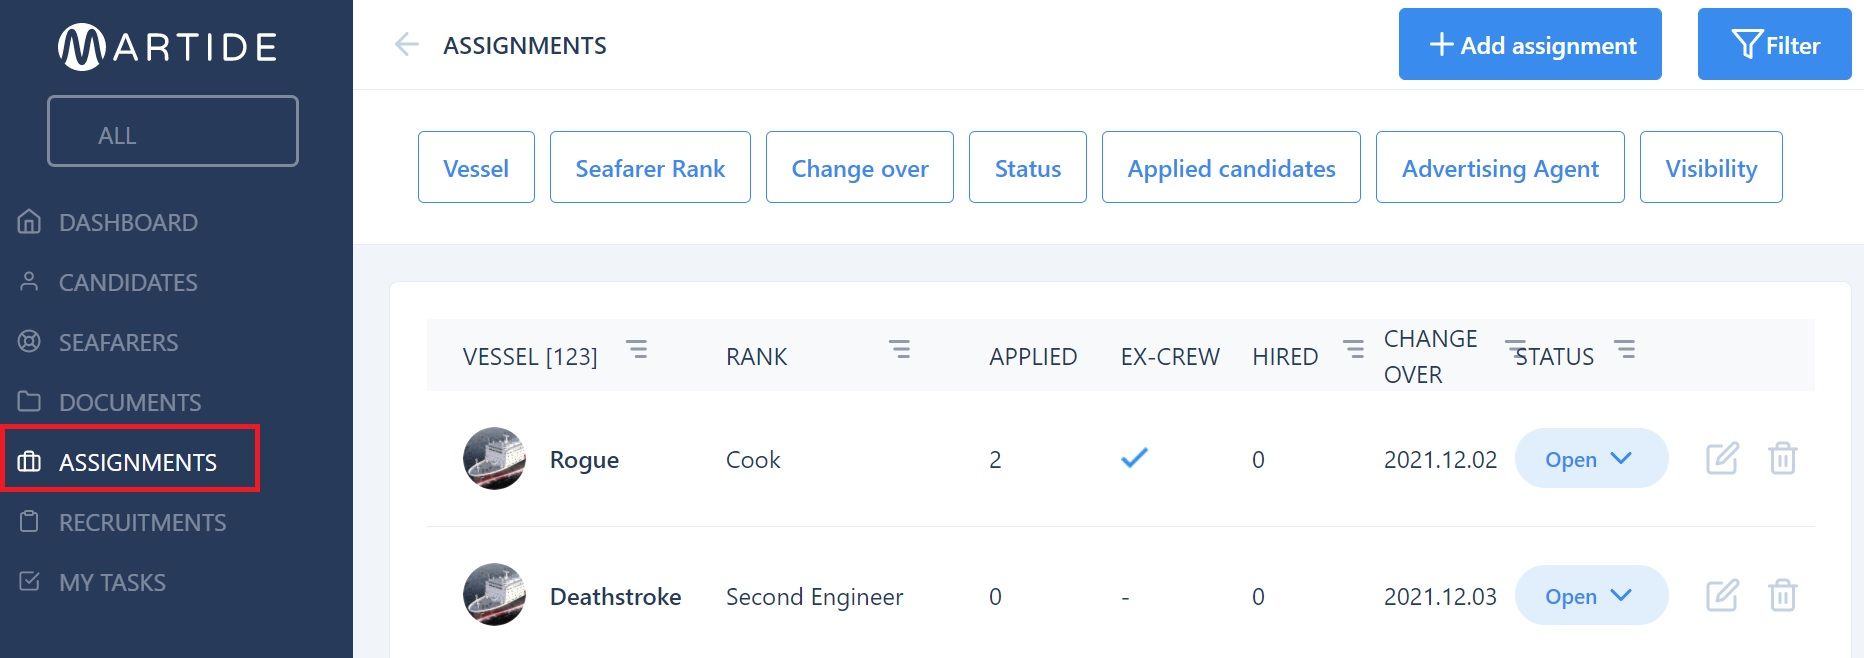Click sort icon next to Change Over column
1864x658 pixels.
[x=1516, y=347]
